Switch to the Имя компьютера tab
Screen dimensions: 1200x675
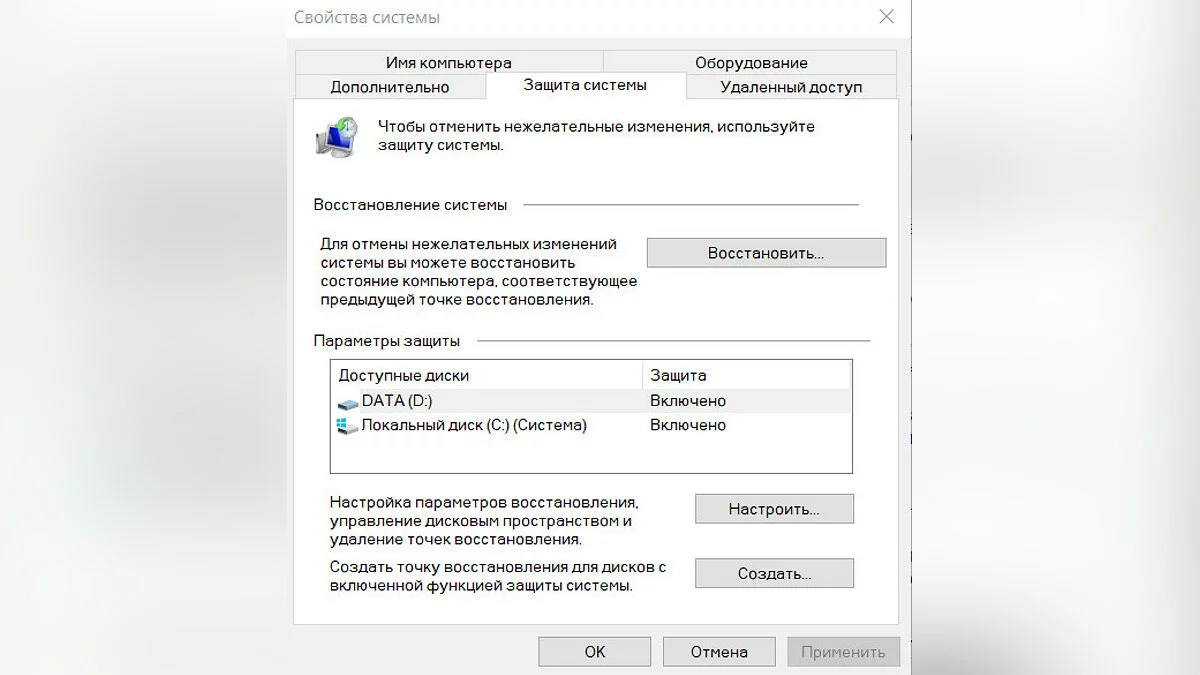coord(448,63)
